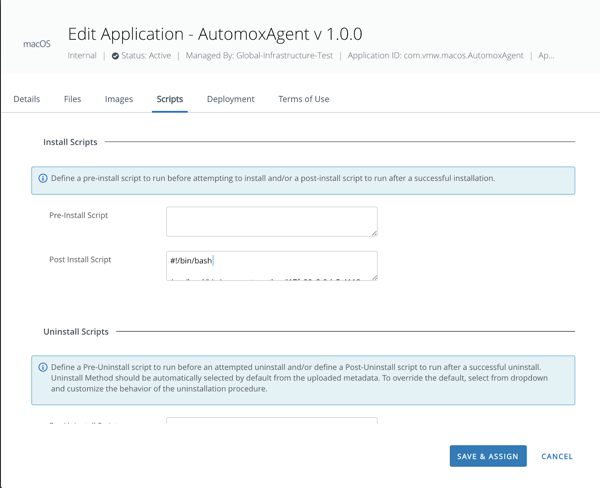This screenshot has width=600, height=488.
Task: Click the info icon in Install Scripts notice
Action: point(43,178)
